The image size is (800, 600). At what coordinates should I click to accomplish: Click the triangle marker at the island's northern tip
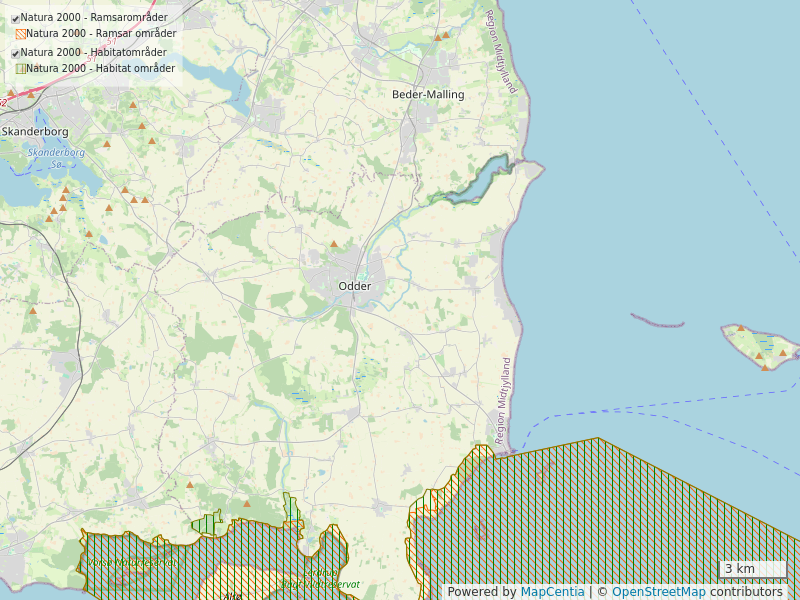741,328
